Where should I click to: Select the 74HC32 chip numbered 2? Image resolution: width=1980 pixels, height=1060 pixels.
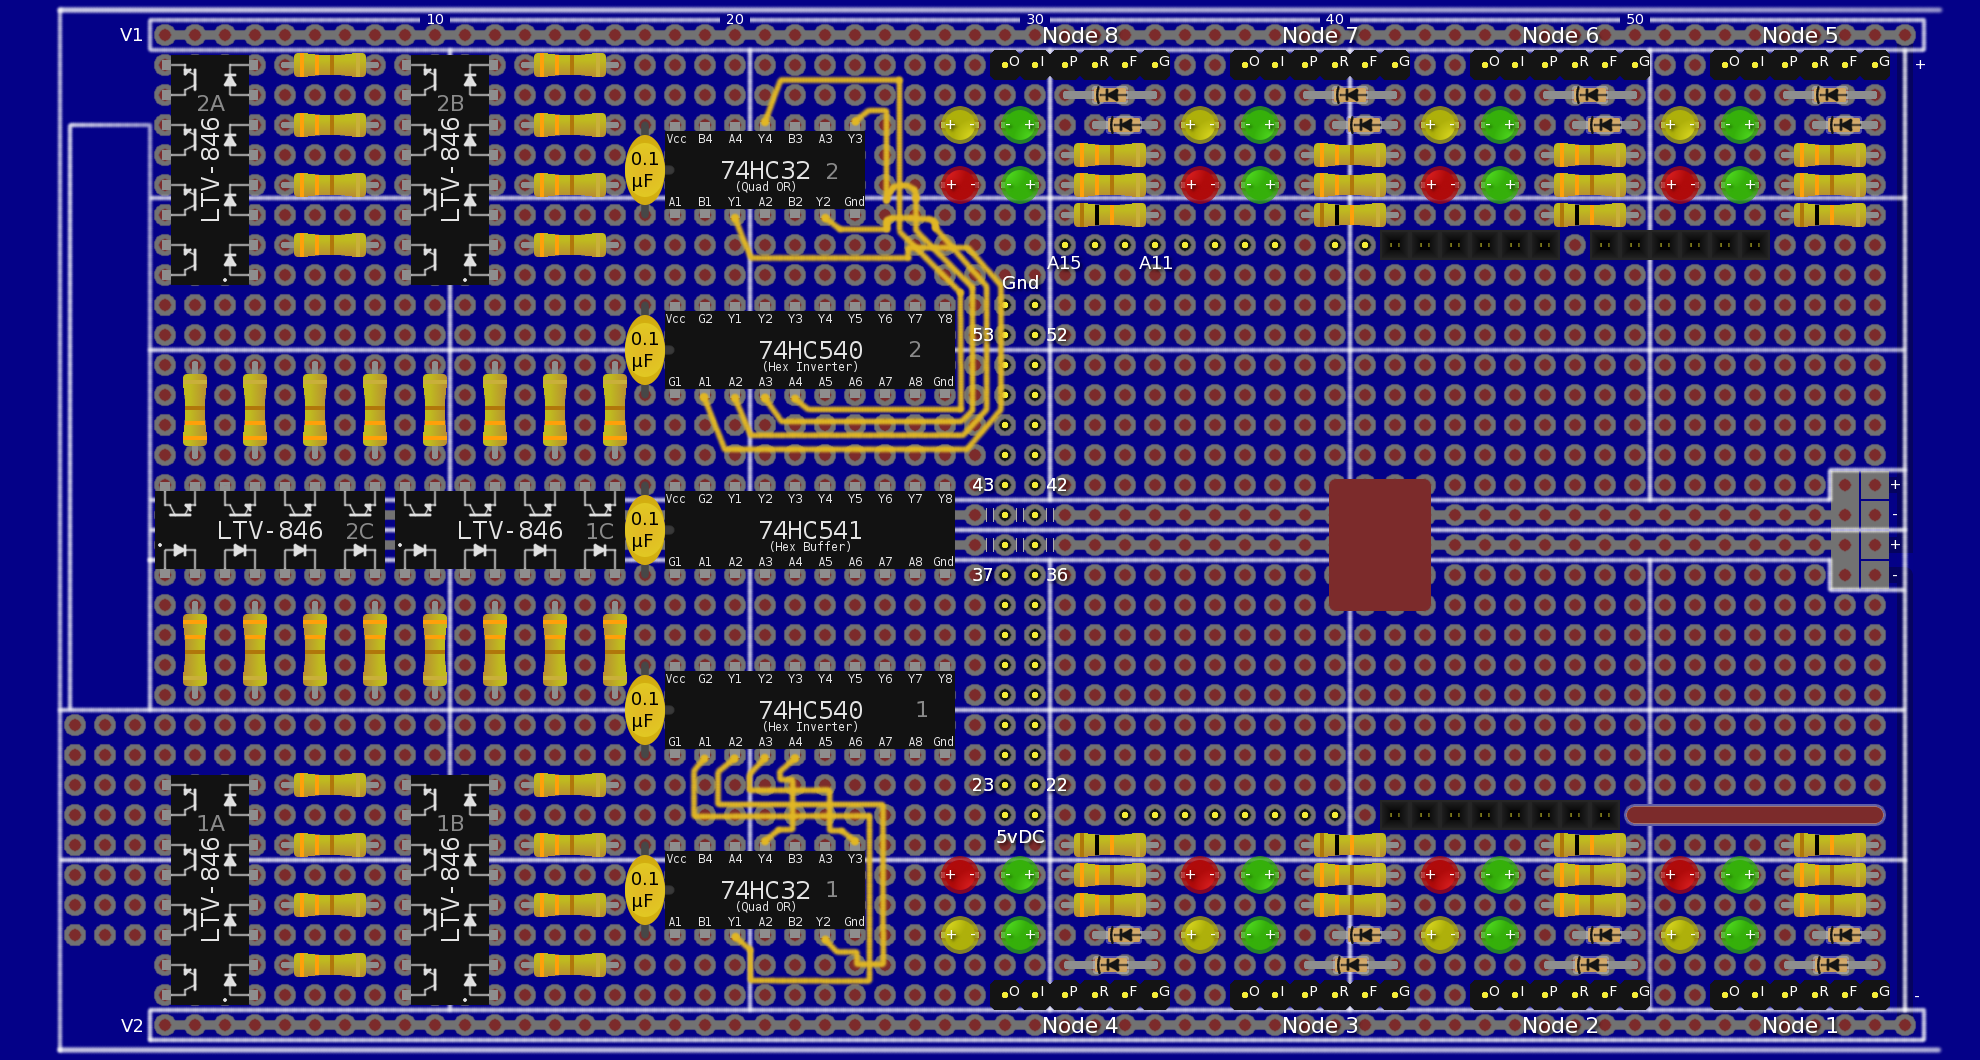pyautogui.click(x=765, y=170)
